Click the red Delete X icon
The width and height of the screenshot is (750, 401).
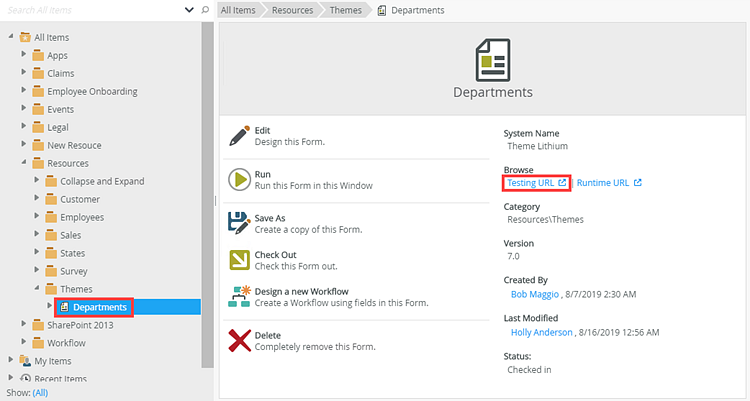pos(239,341)
